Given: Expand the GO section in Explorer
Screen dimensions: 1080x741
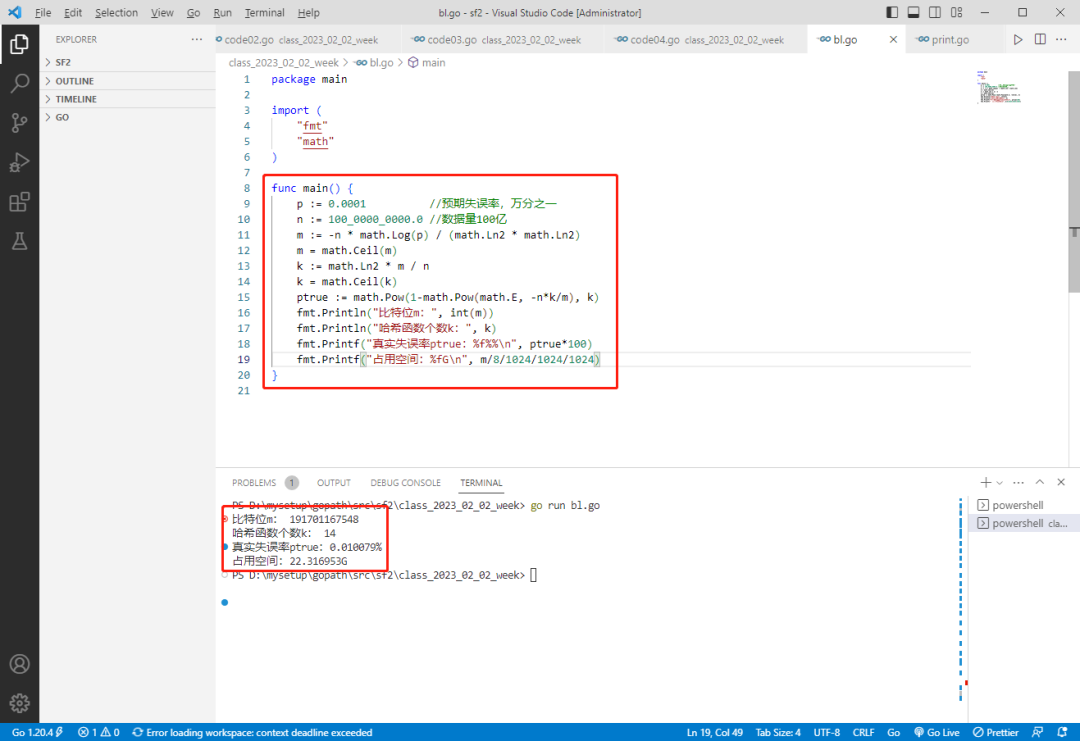Looking at the screenshot, I should 127,117.
